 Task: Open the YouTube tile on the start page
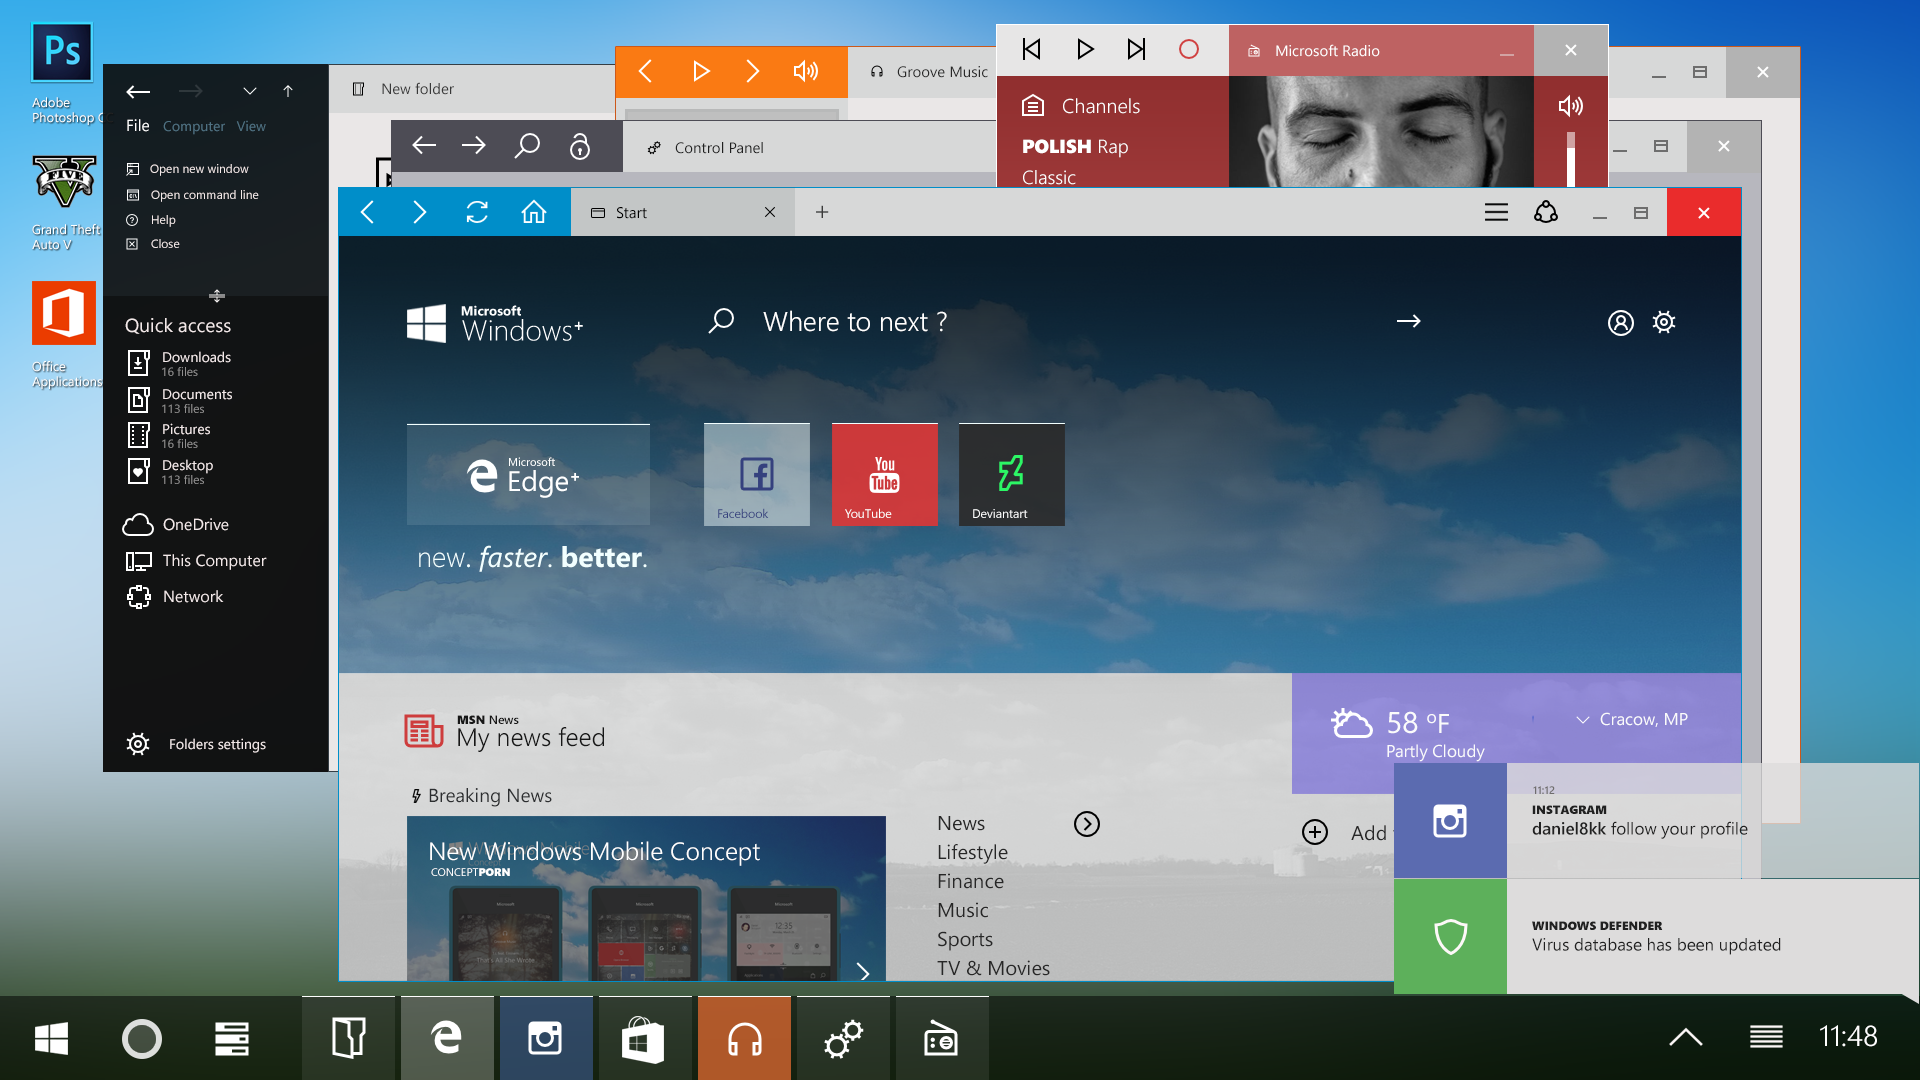click(x=884, y=474)
